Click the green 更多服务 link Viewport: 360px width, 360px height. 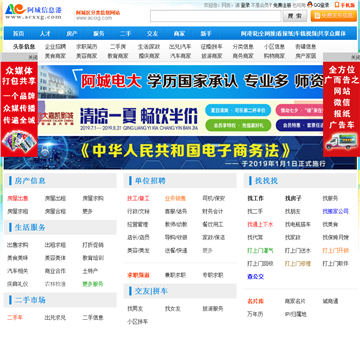pos(93,284)
